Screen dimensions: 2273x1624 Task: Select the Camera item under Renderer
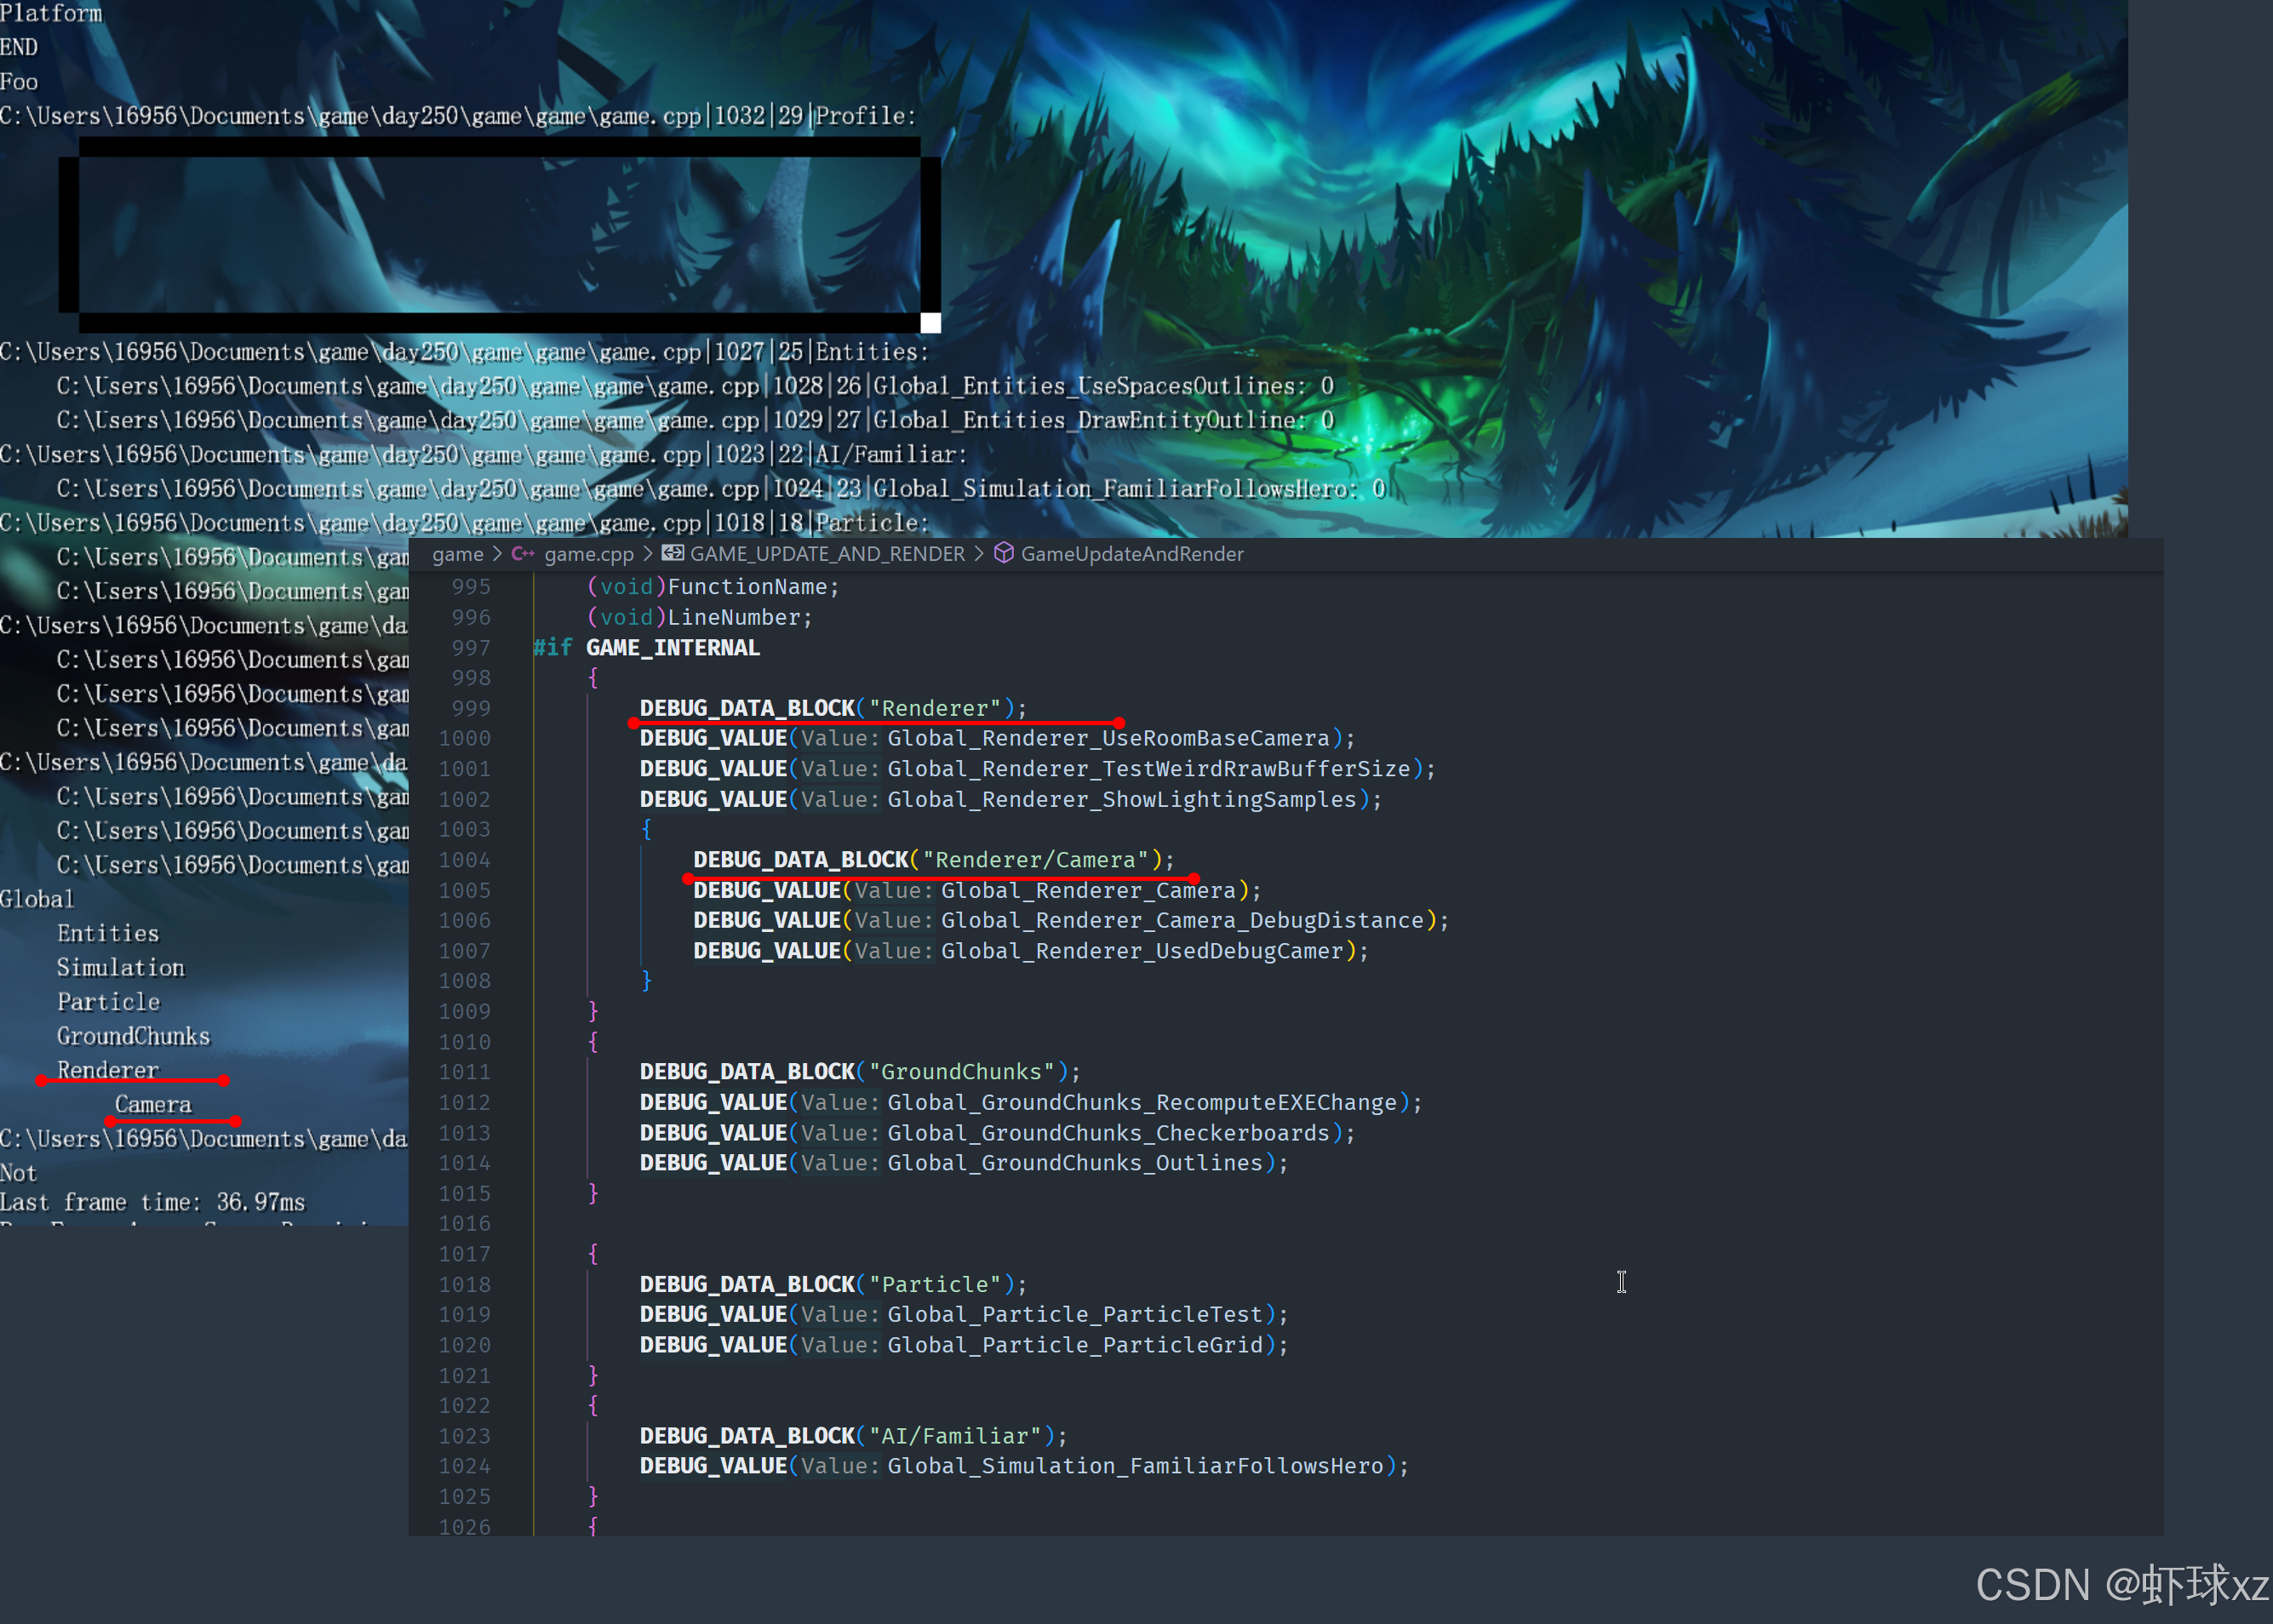pos(153,1104)
